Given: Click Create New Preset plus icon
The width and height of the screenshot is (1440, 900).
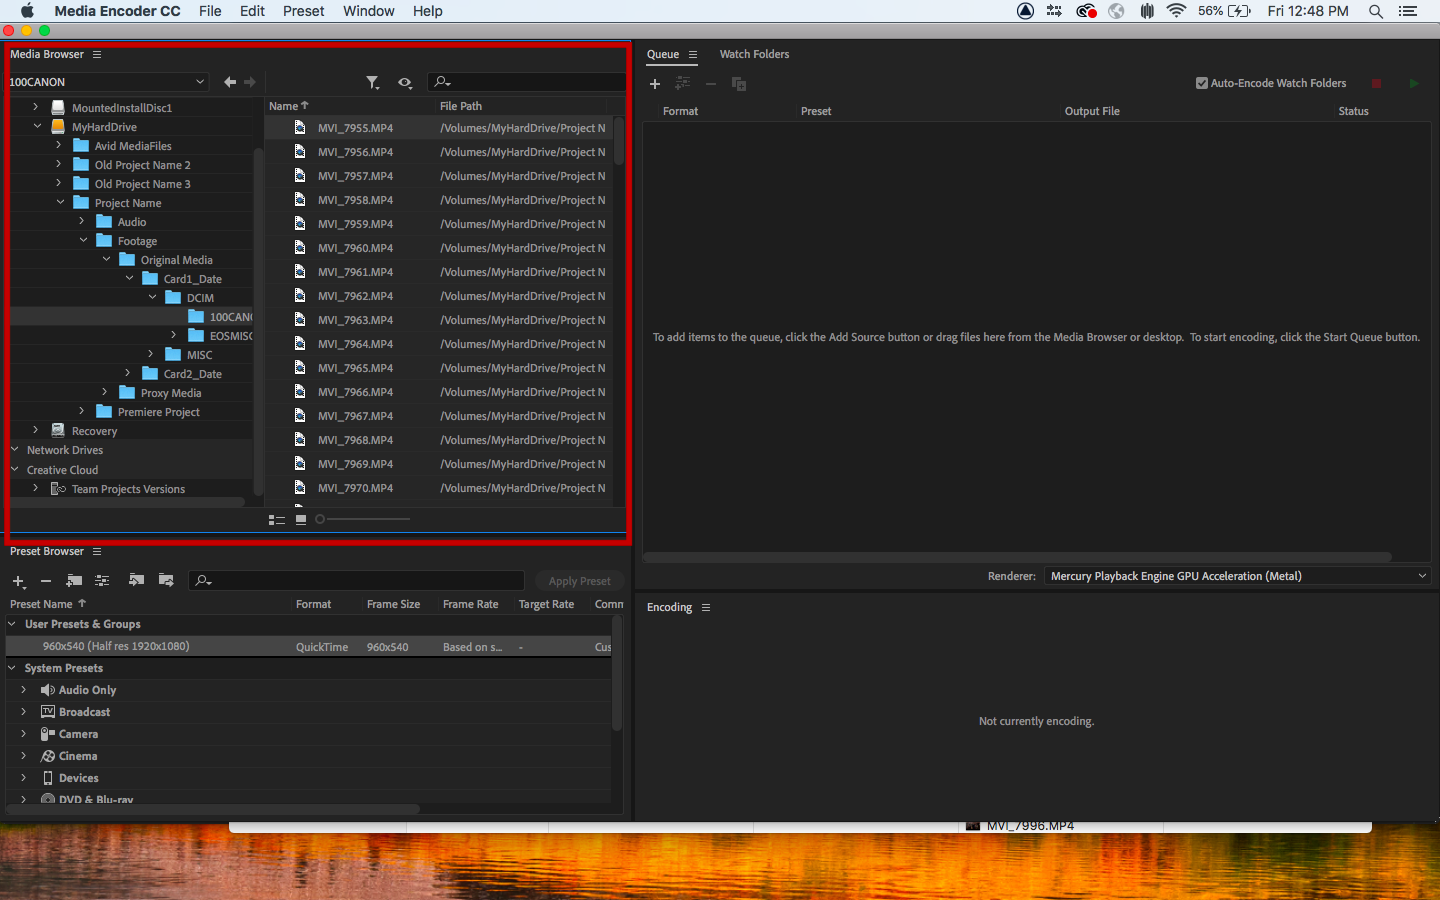Looking at the screenshot, I should pos(18,581).
